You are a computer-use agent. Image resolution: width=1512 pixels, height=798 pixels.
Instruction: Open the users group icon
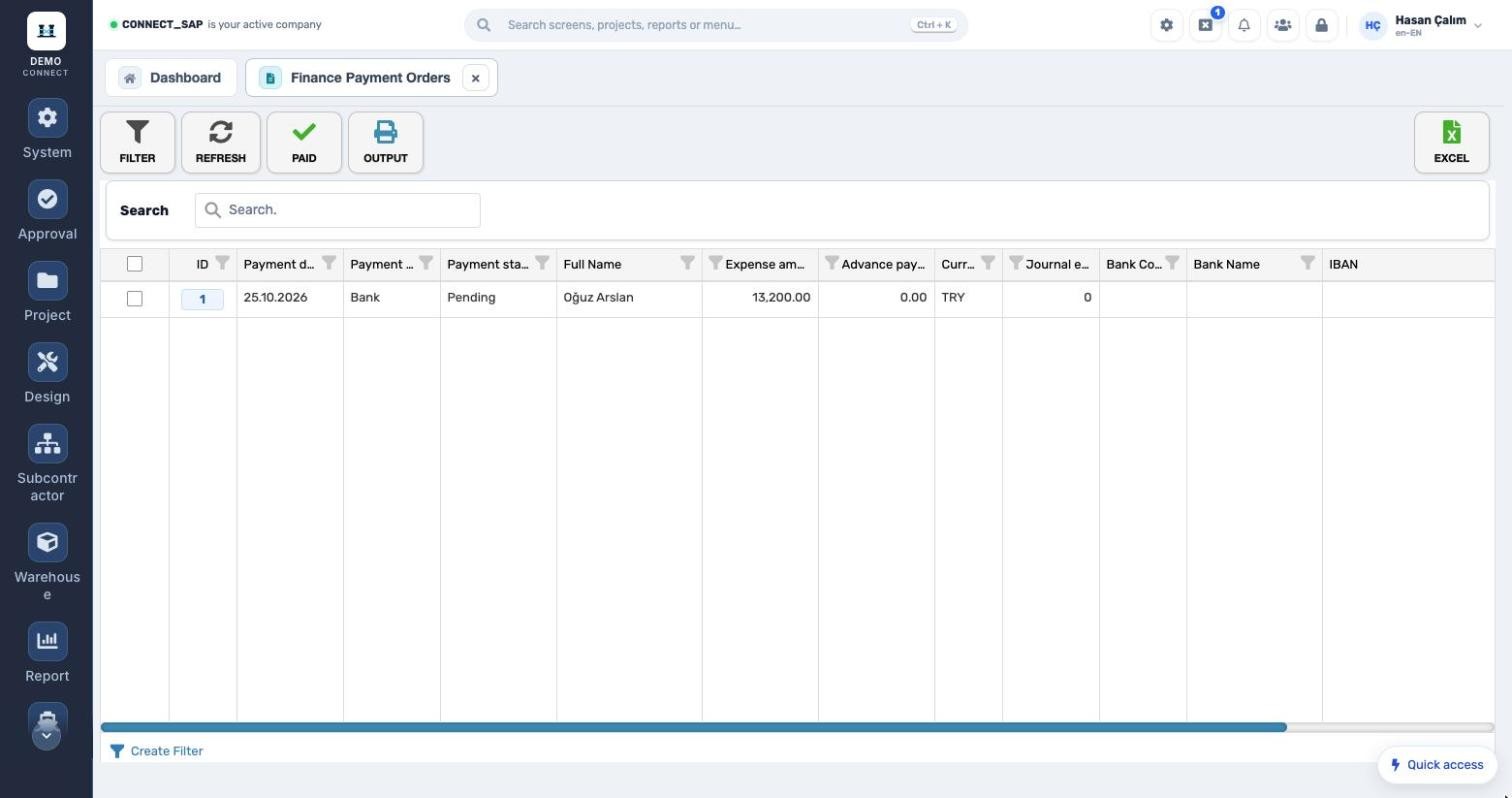(1283, 25)
